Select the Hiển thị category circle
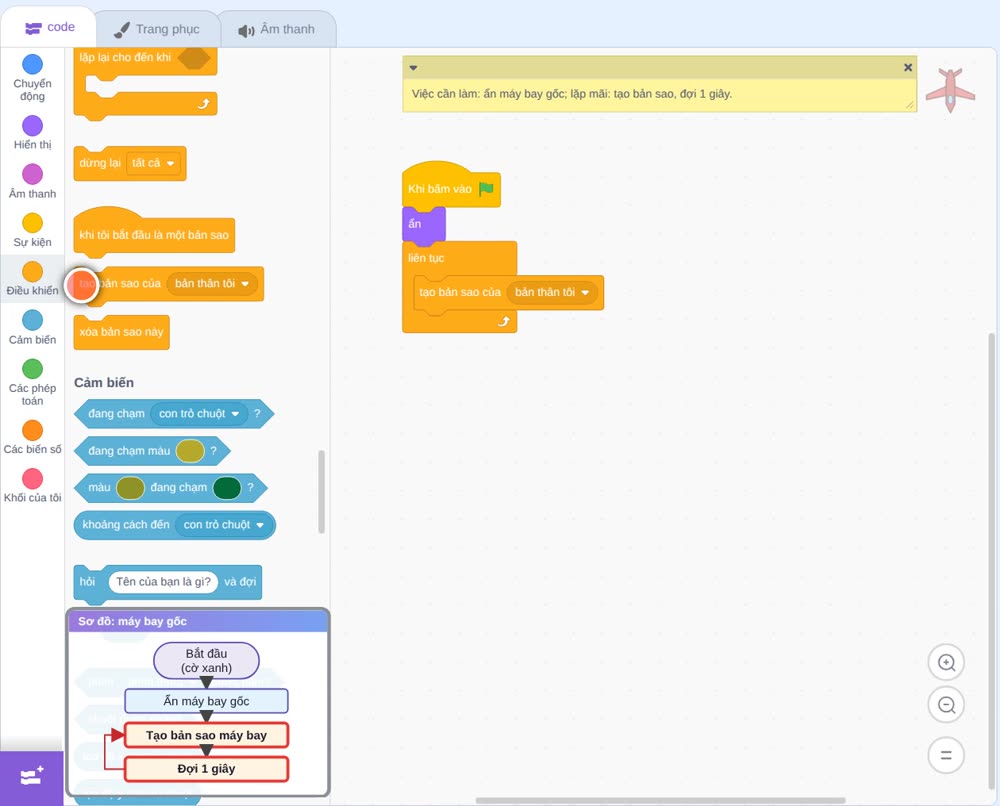This screenshot has width=1000, height=806. tap(33, 126)
